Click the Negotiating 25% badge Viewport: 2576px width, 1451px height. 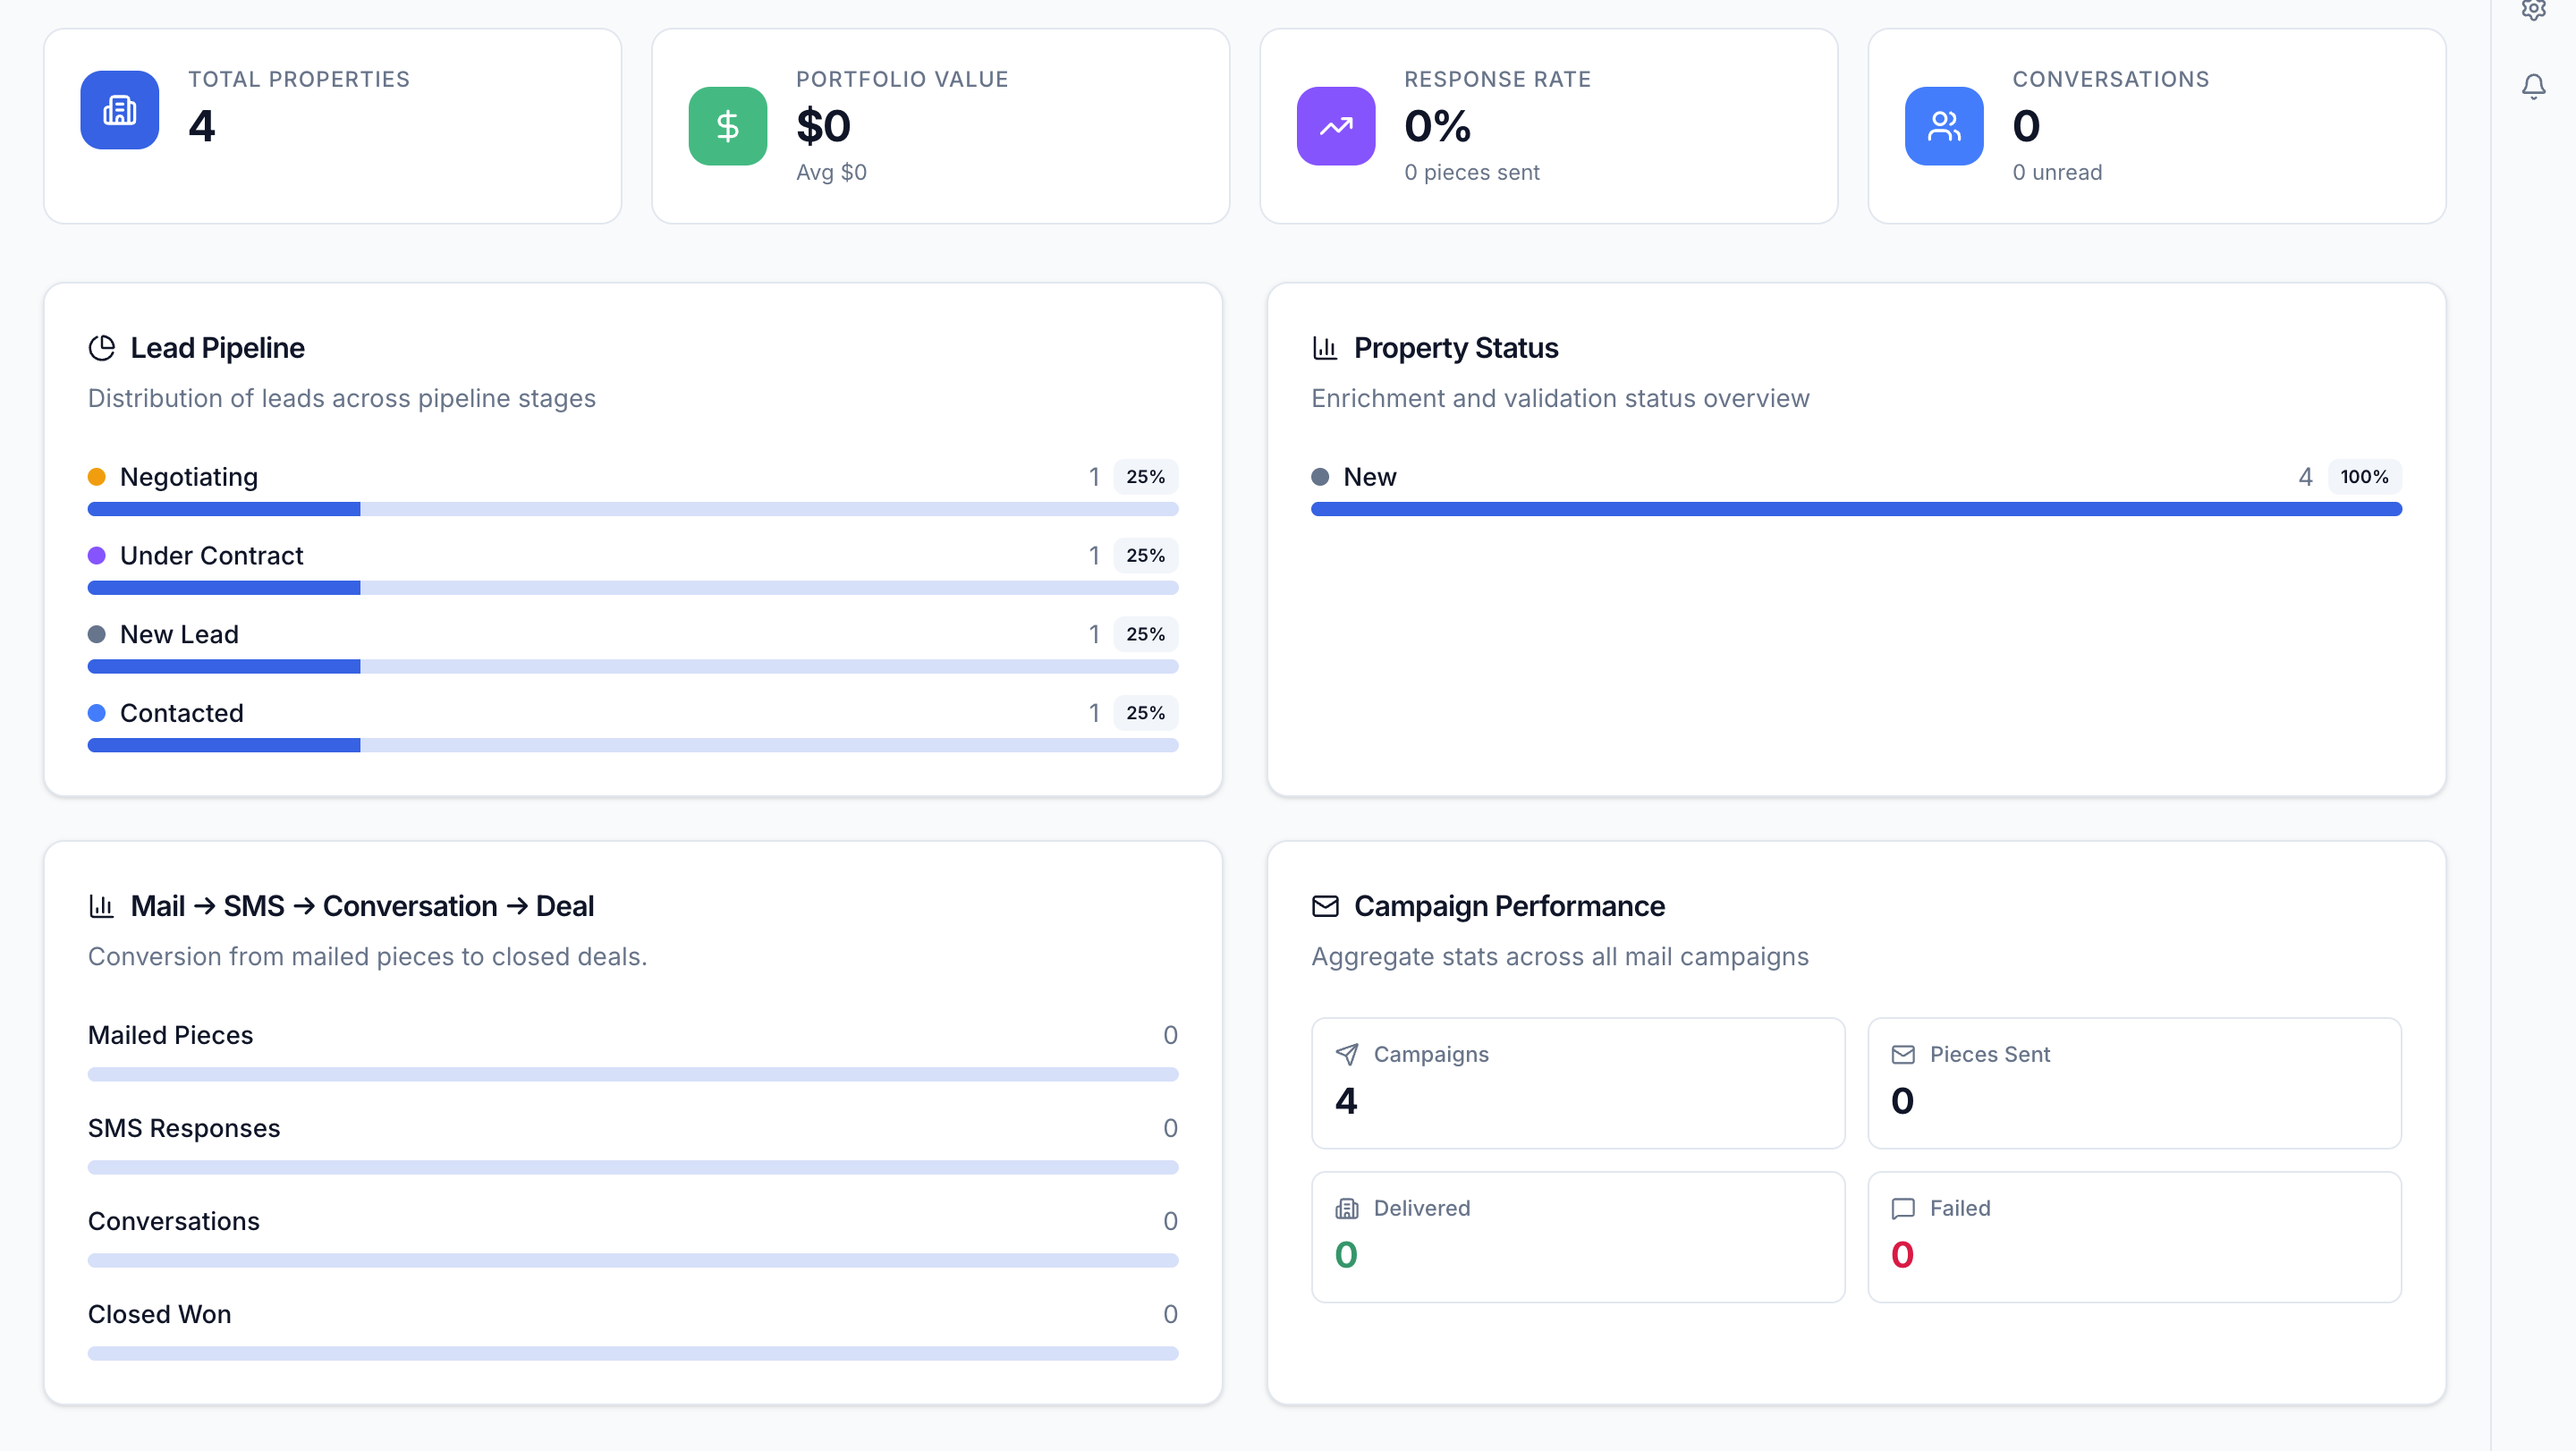(1145, 477)
